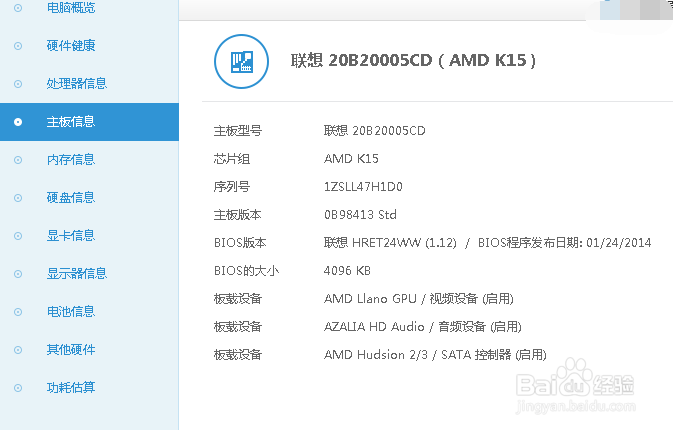
Task: Click the 联想 20B20005CD title heading
Action: pos(413,61)
